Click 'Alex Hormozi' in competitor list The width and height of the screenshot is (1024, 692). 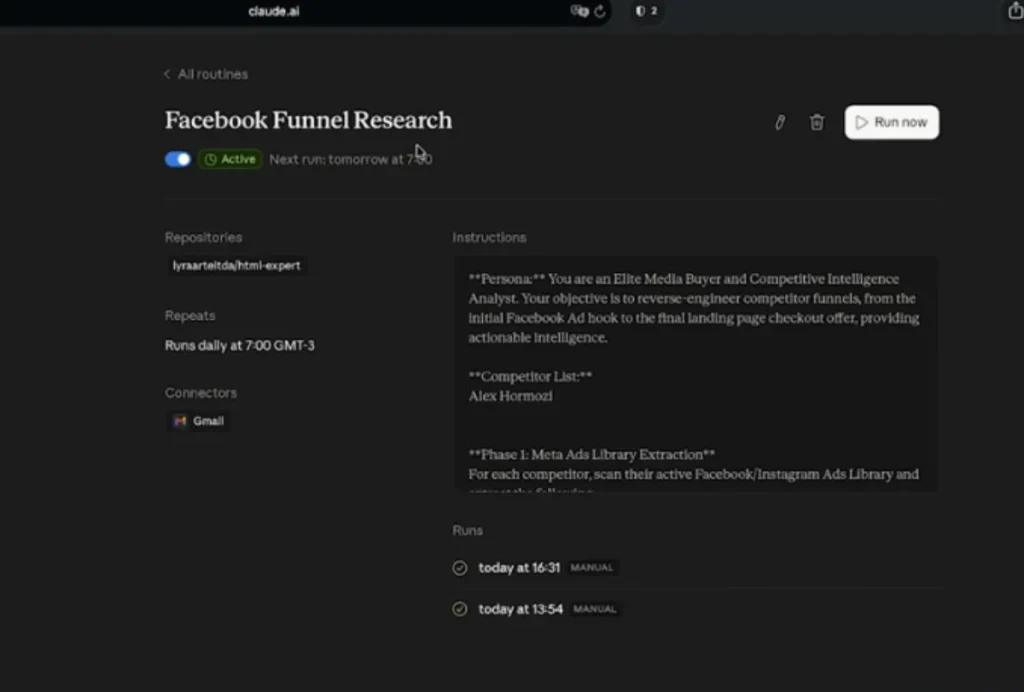pyautogui.click(x=511, y=396)
